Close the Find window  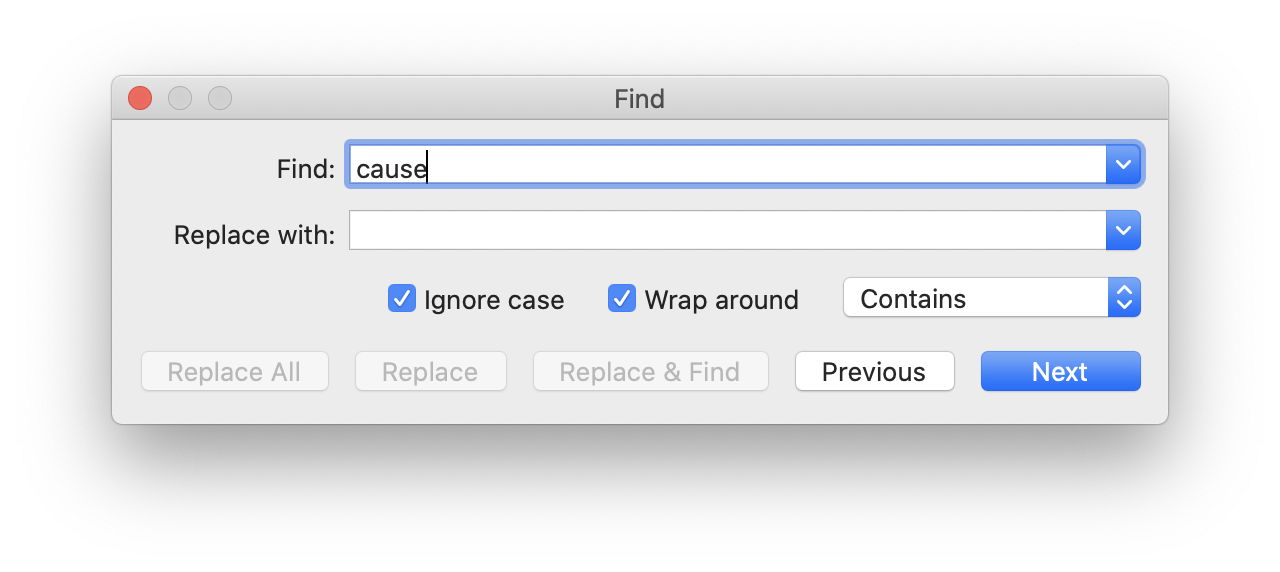(140, 98)
